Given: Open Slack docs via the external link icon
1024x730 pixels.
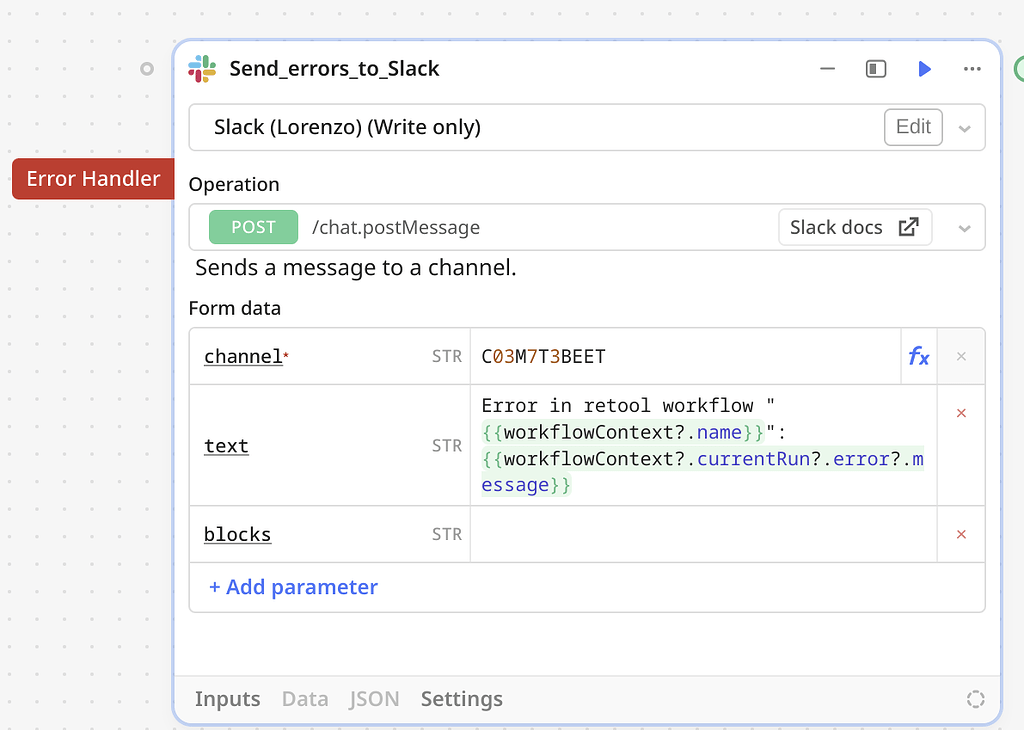Looking at the screenshot, I should click(908, 227).
